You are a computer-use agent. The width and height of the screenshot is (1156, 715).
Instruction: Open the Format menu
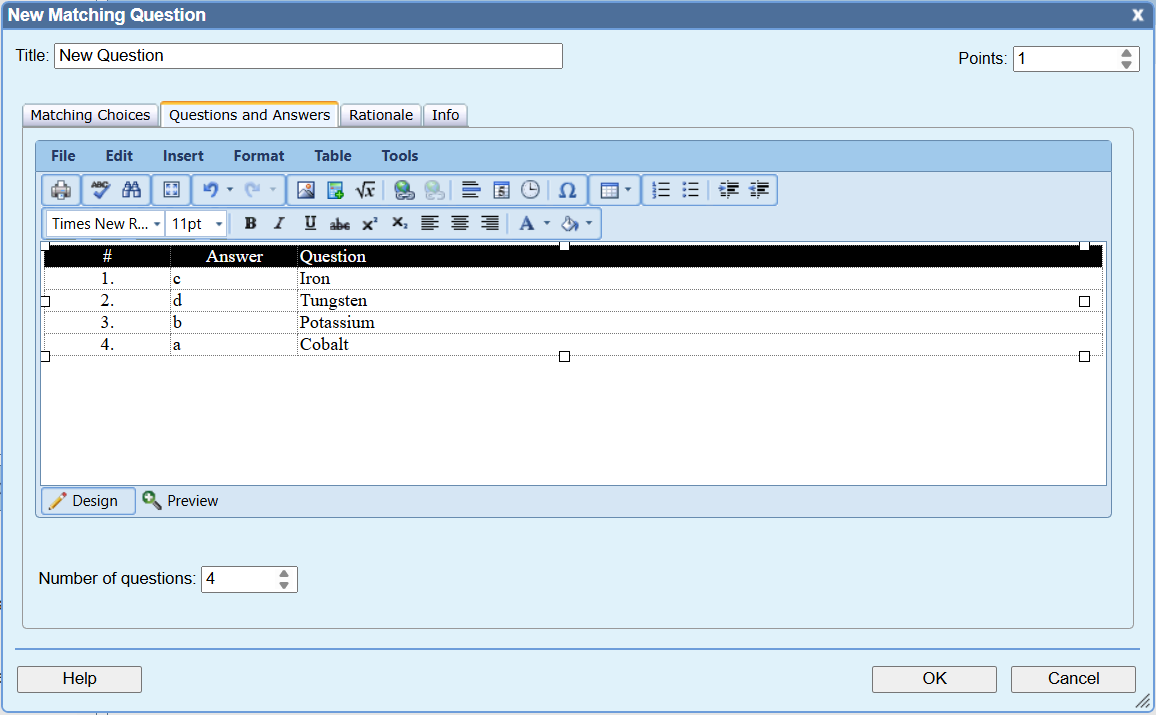[x=258, y=155]
